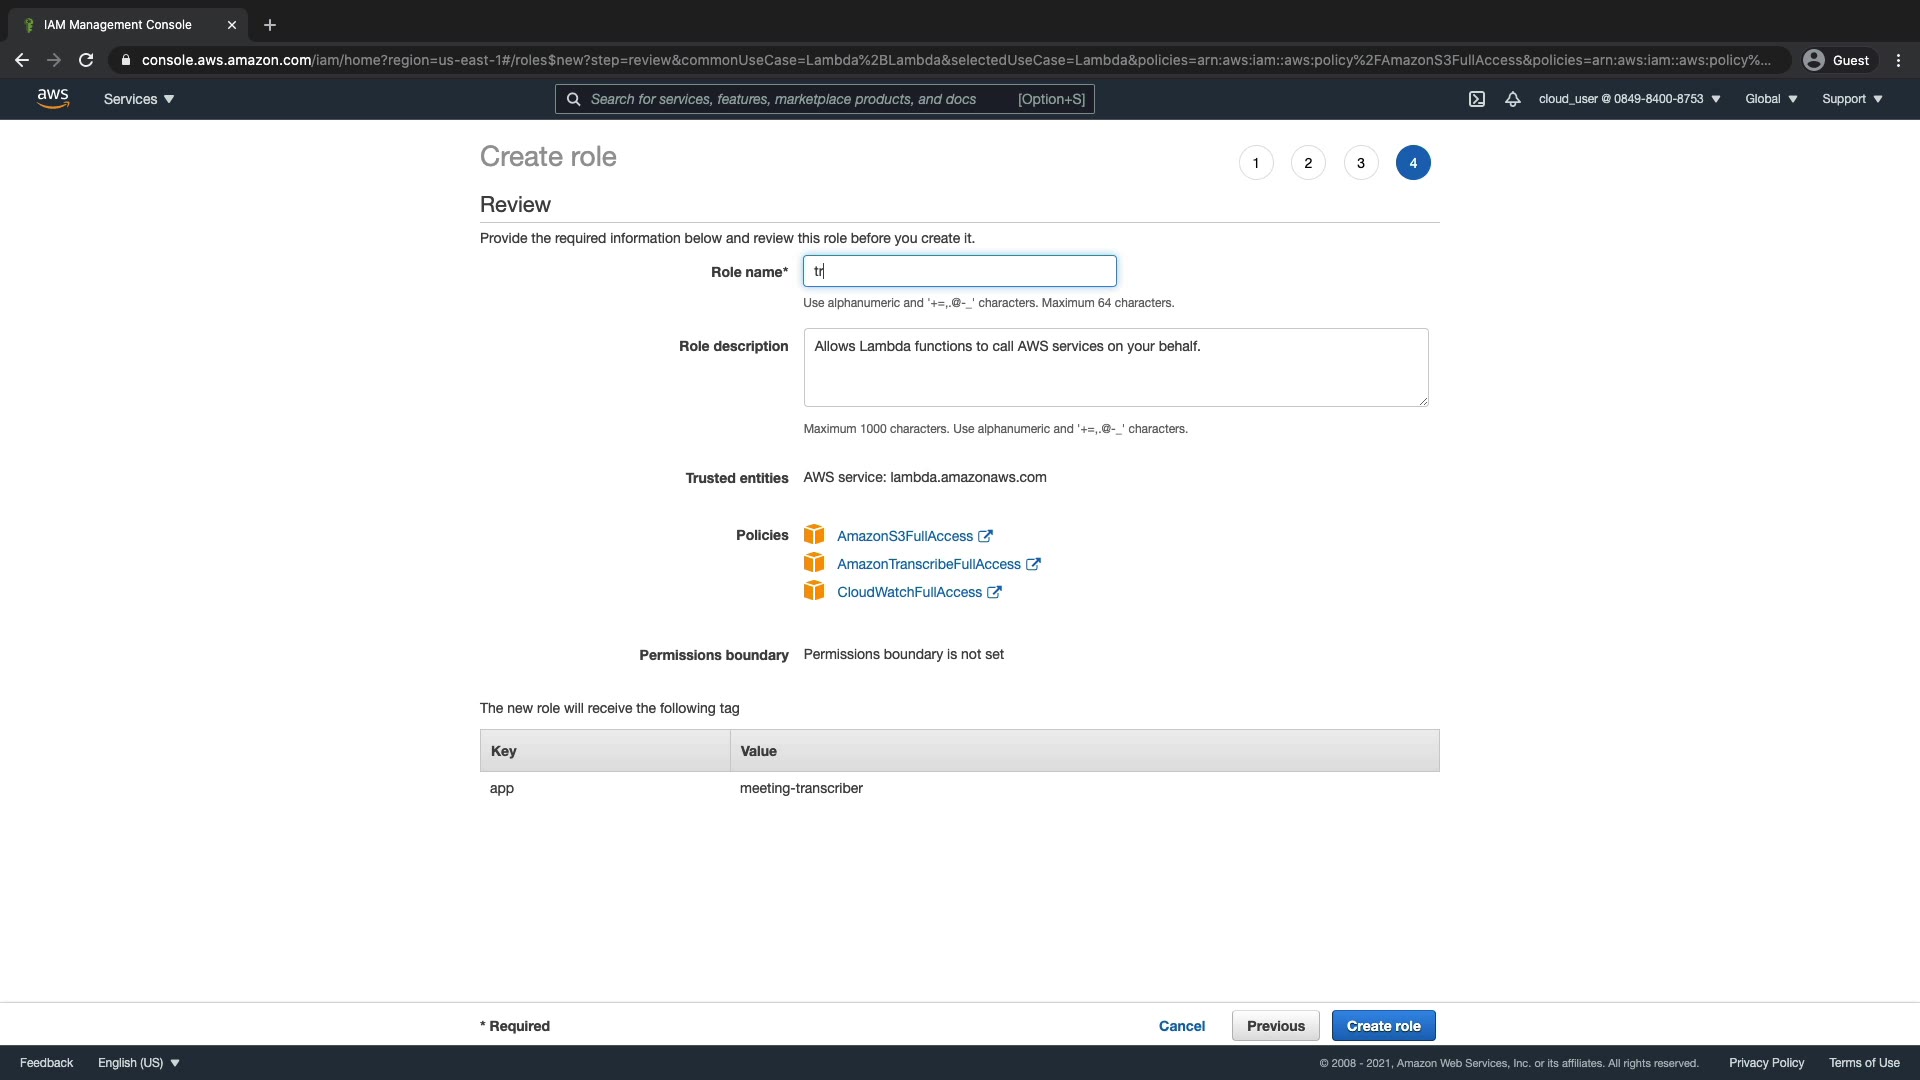
Task: Open external link icon beside CloudWatchFullAccess
Action: (994, 592)
